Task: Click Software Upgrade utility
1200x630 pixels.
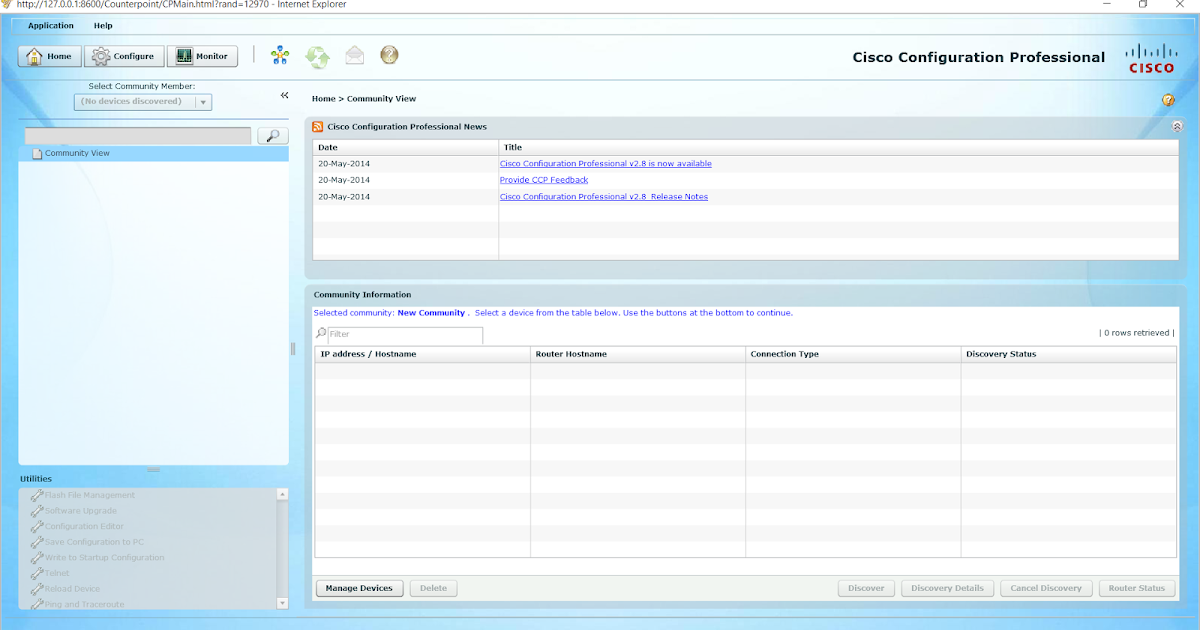Action: pyautogui.click(x=81, y=511)
